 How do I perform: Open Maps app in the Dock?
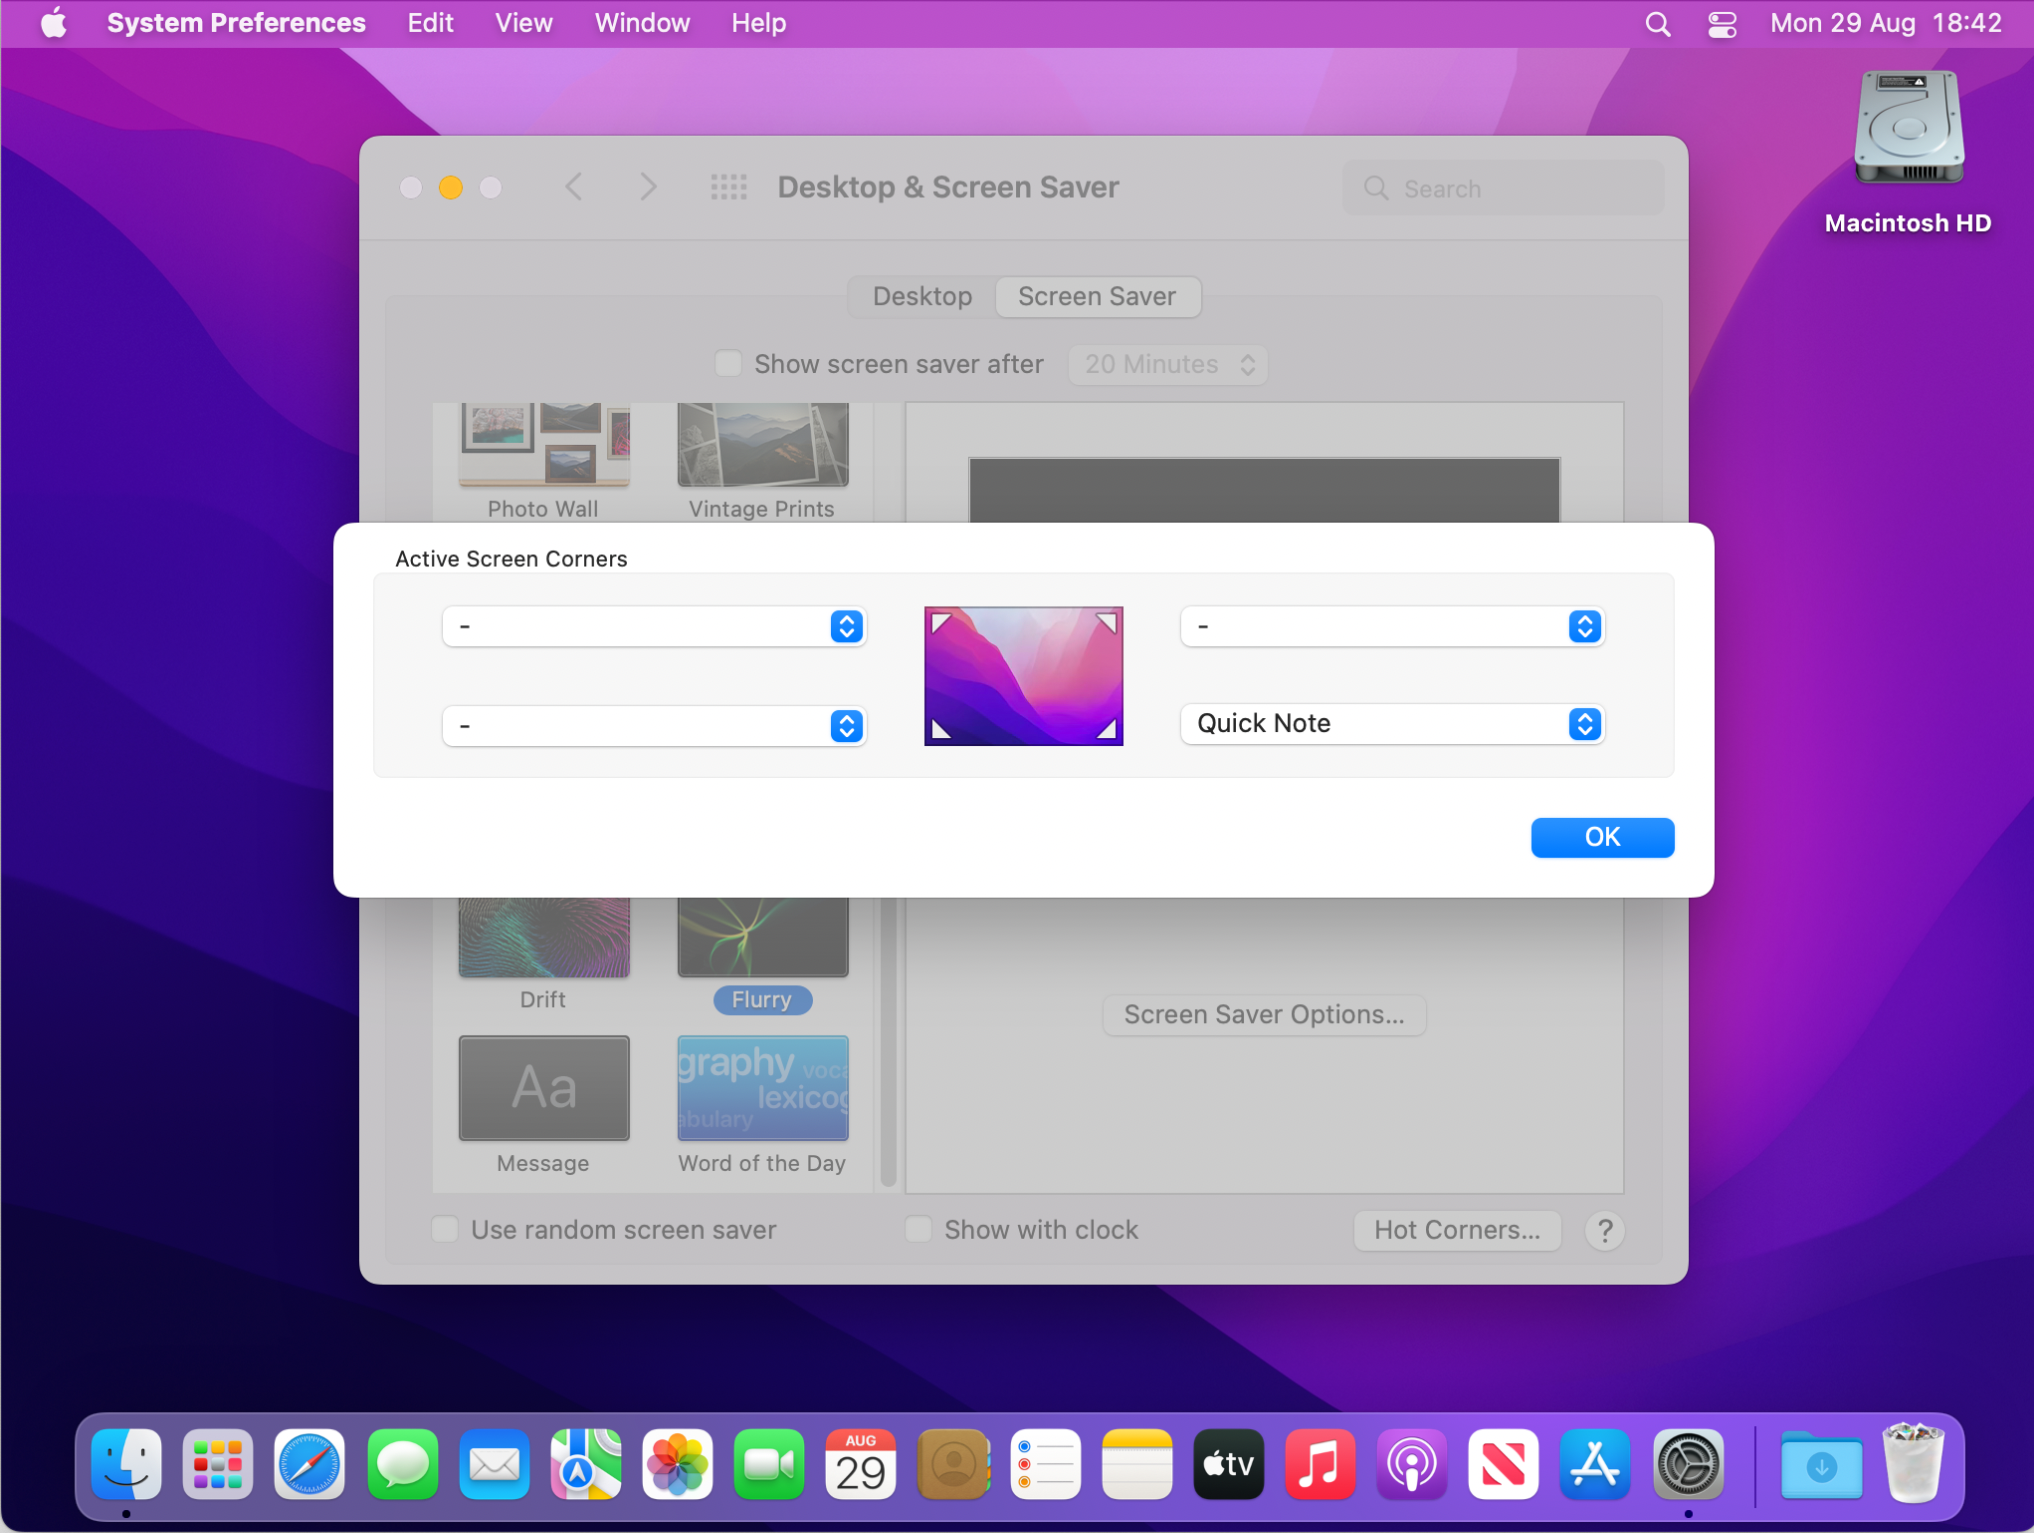click(x=586, y=1464)
